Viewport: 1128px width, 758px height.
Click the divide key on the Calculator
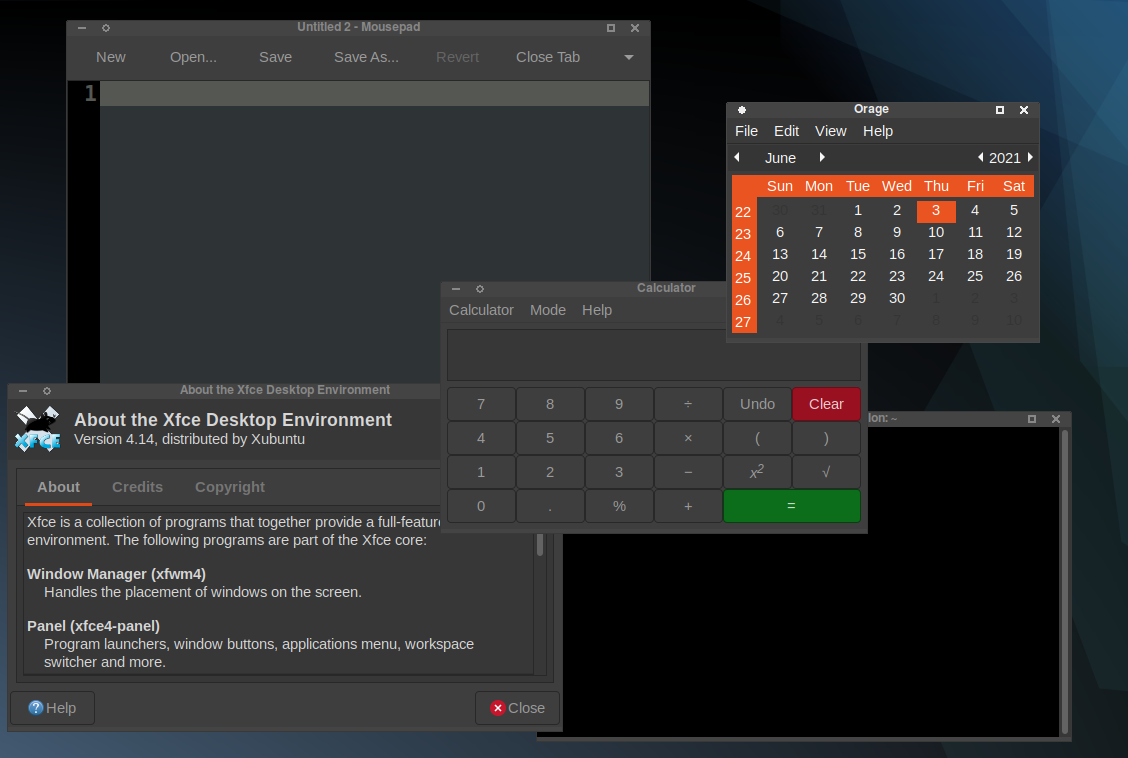click(x=688, y=404)
